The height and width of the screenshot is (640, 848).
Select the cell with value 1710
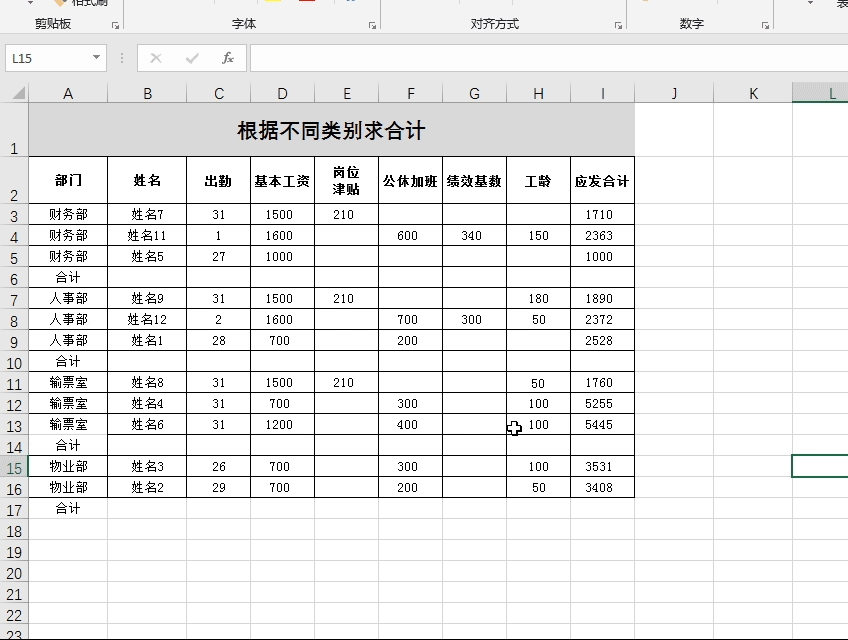tap(602, 214)
